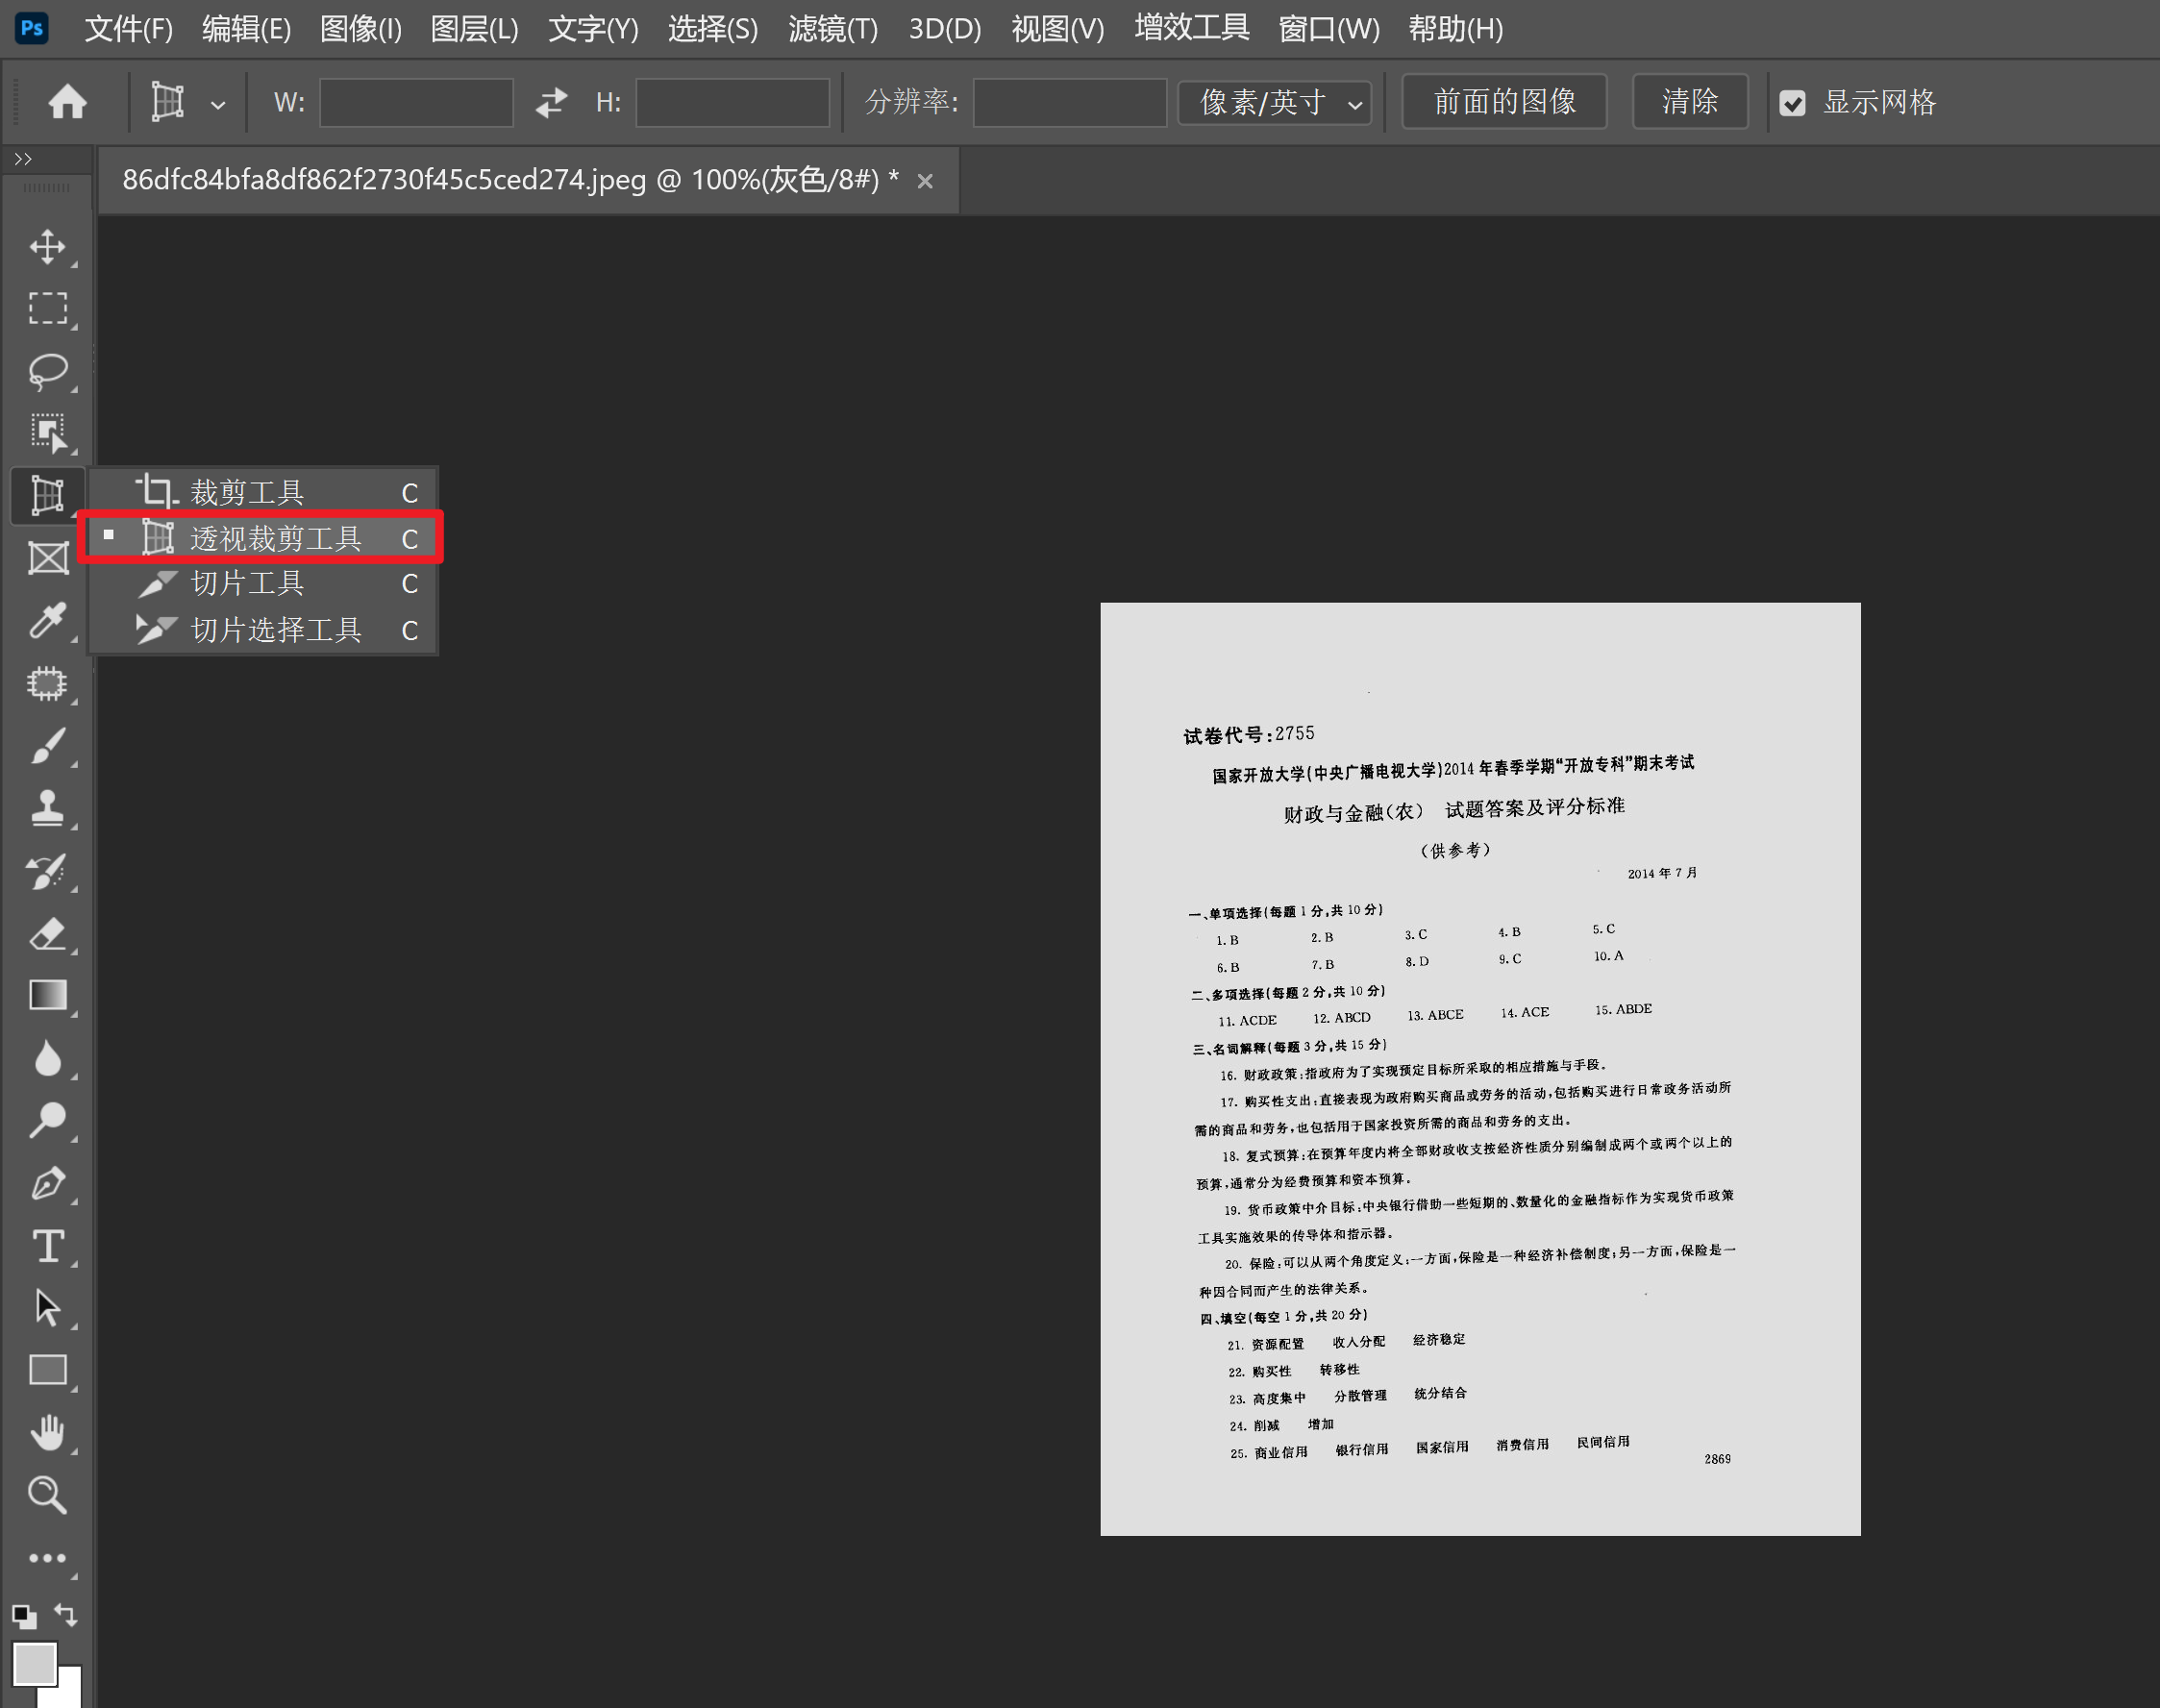Open the foreground color swatch
This screenshot has width=2160, height=1708.
click(33, 1662)
